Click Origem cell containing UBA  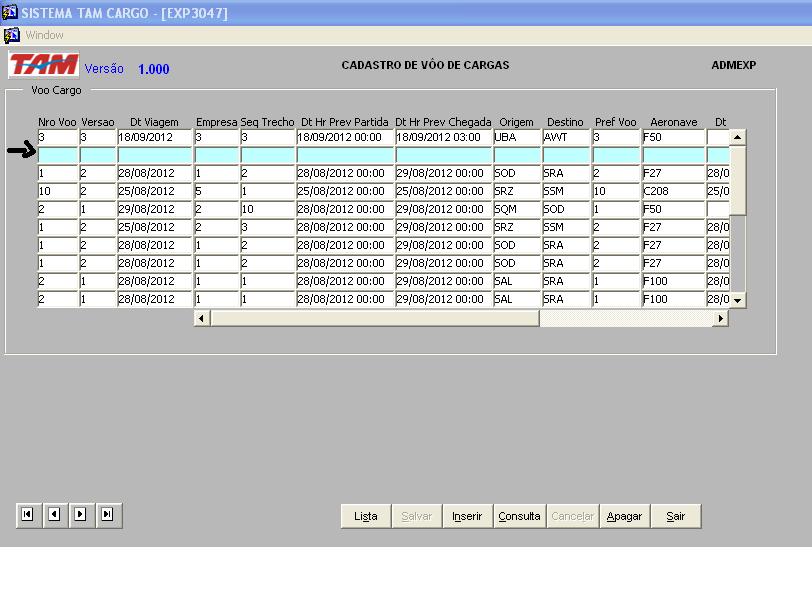(516, 137)
